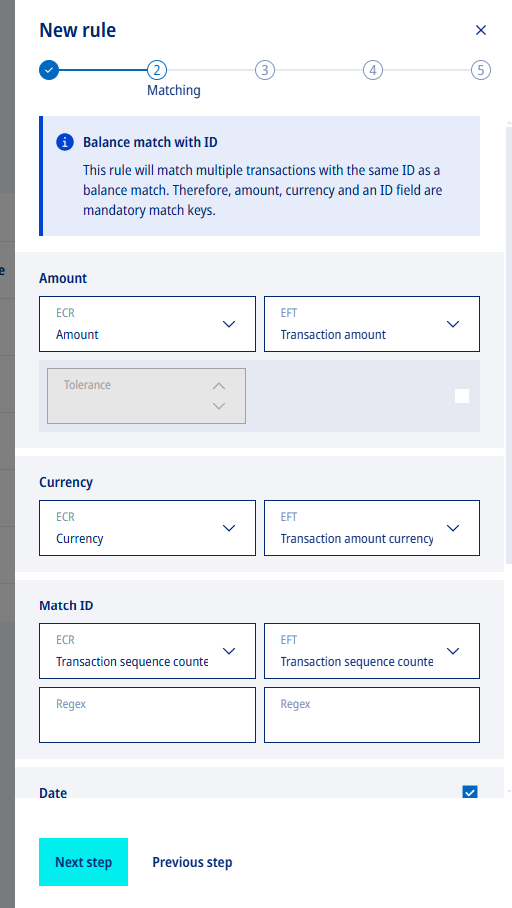The image size is (512, 908).
Task: Select the Matching step 2 tab
Action: (157, 71)
